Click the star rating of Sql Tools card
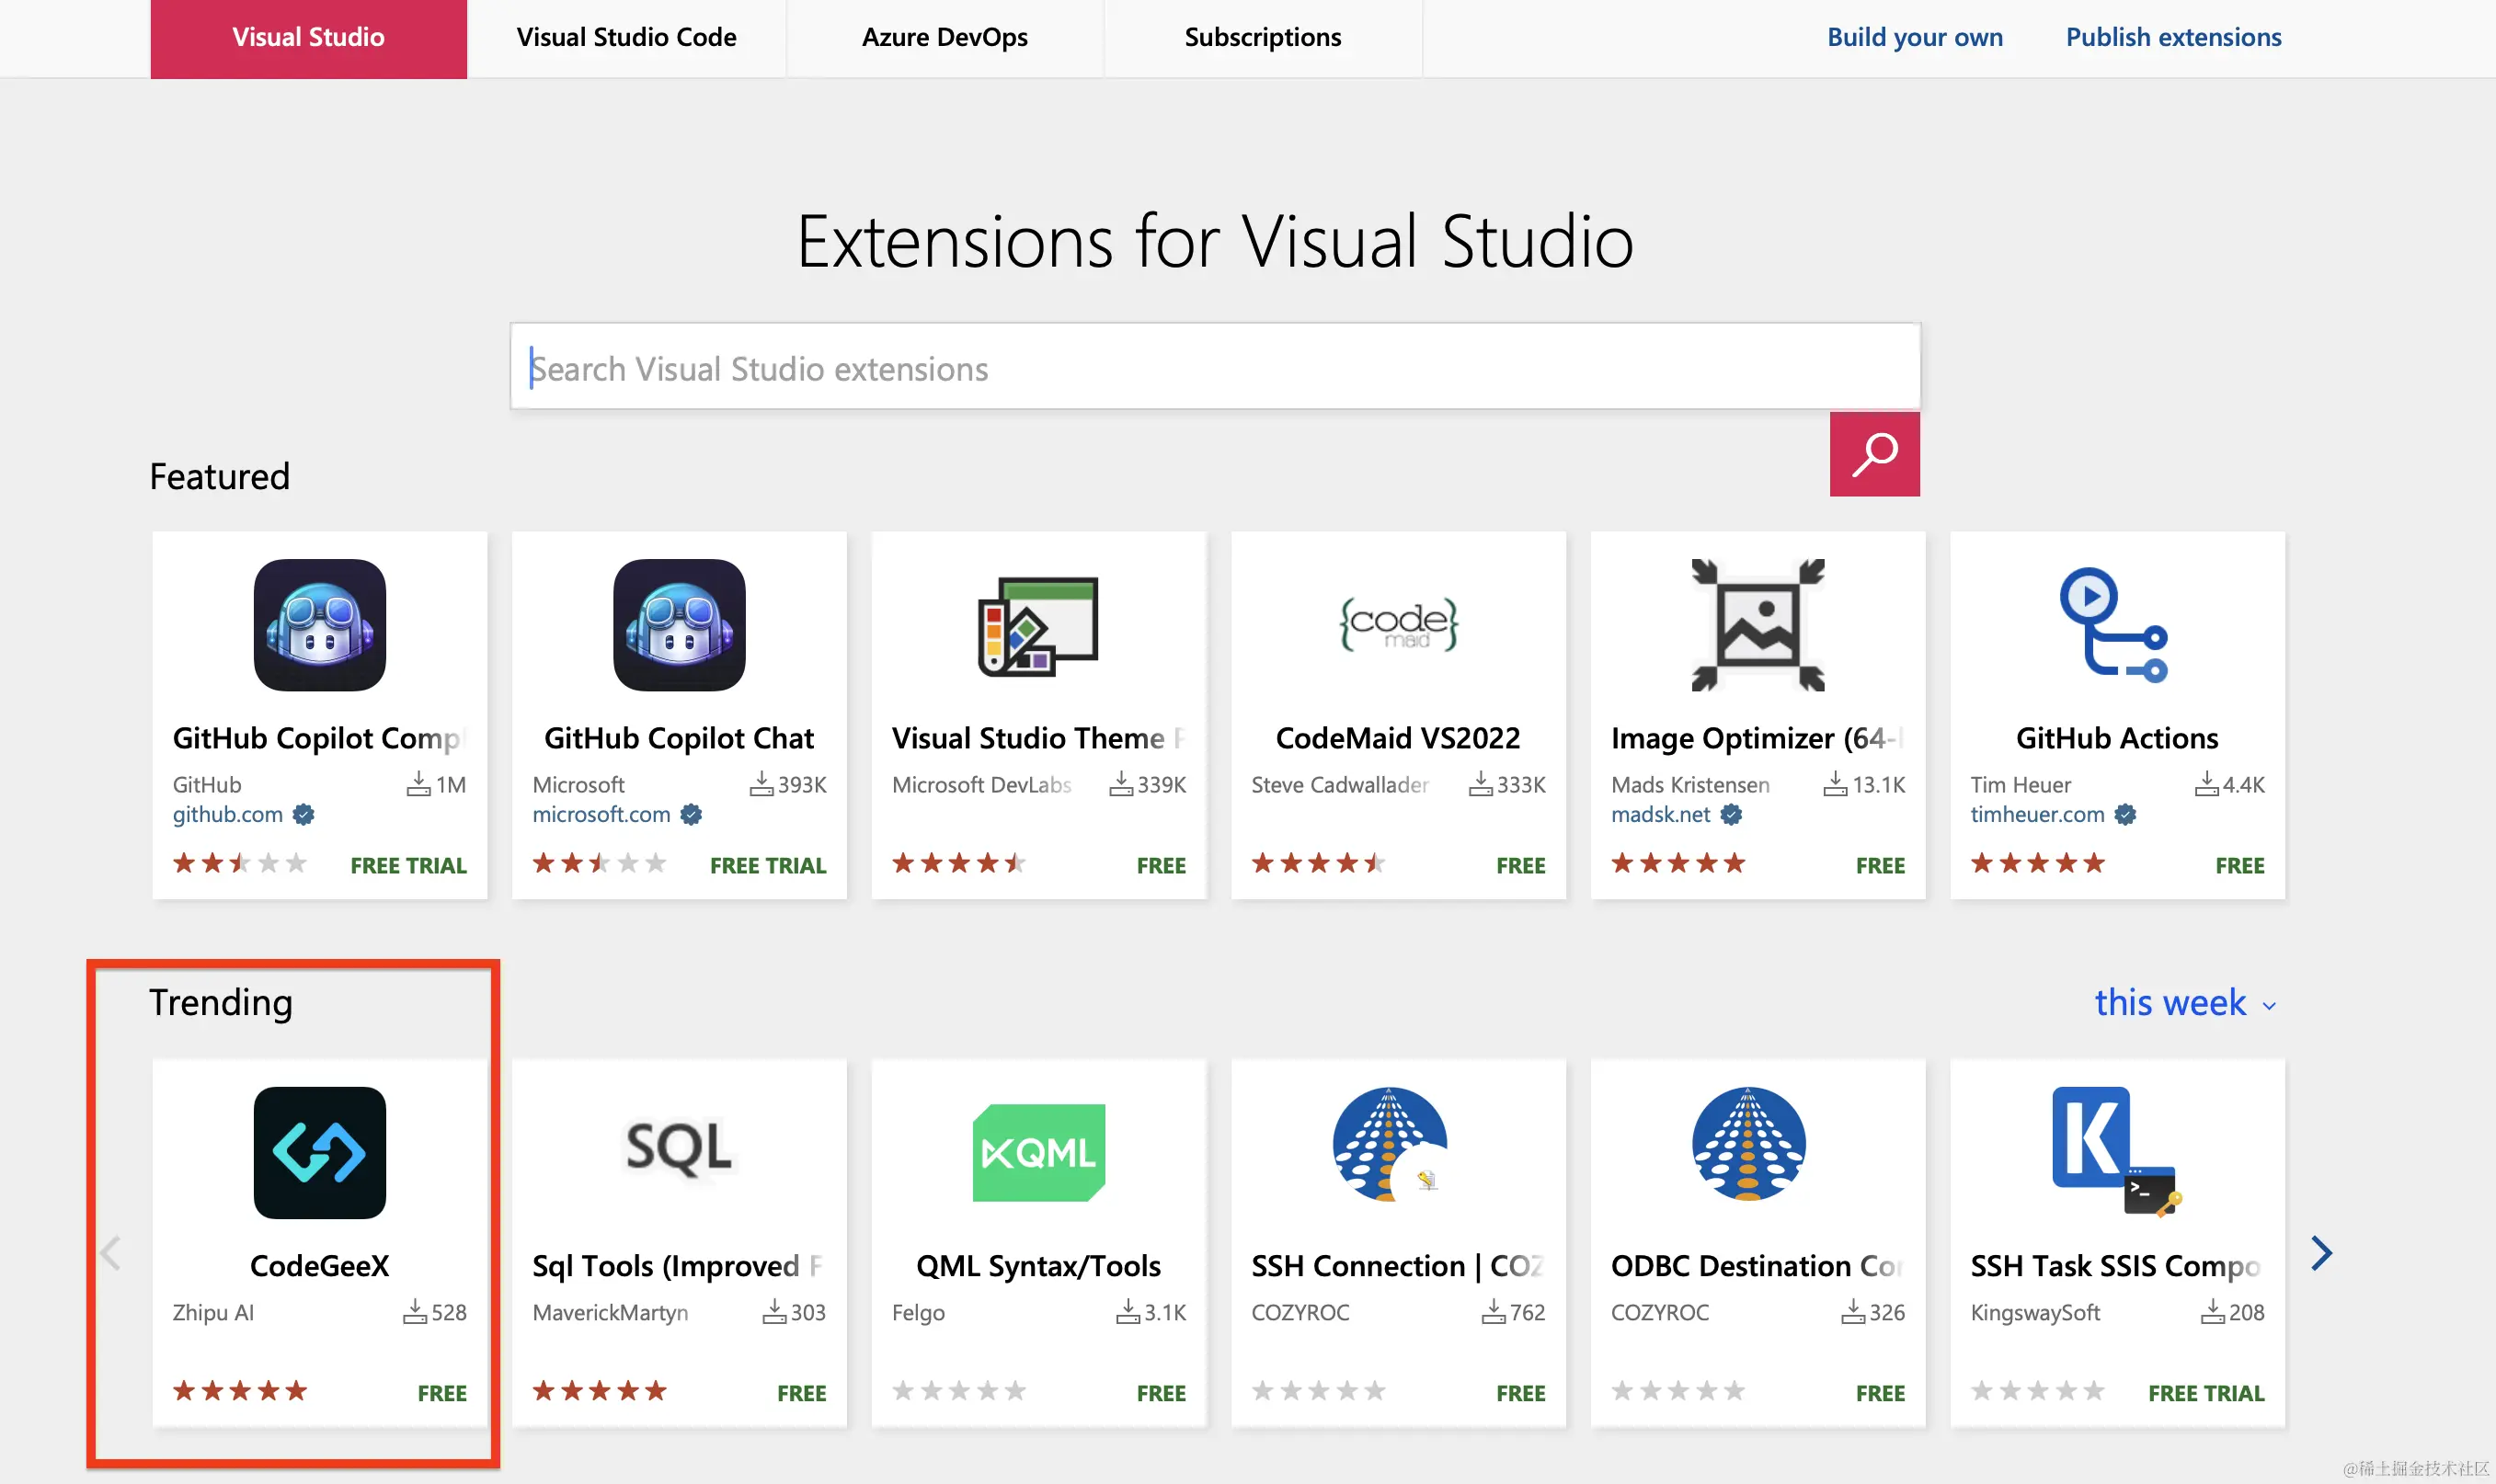The image size is (2496, 1484). (x=600, y=1390)
